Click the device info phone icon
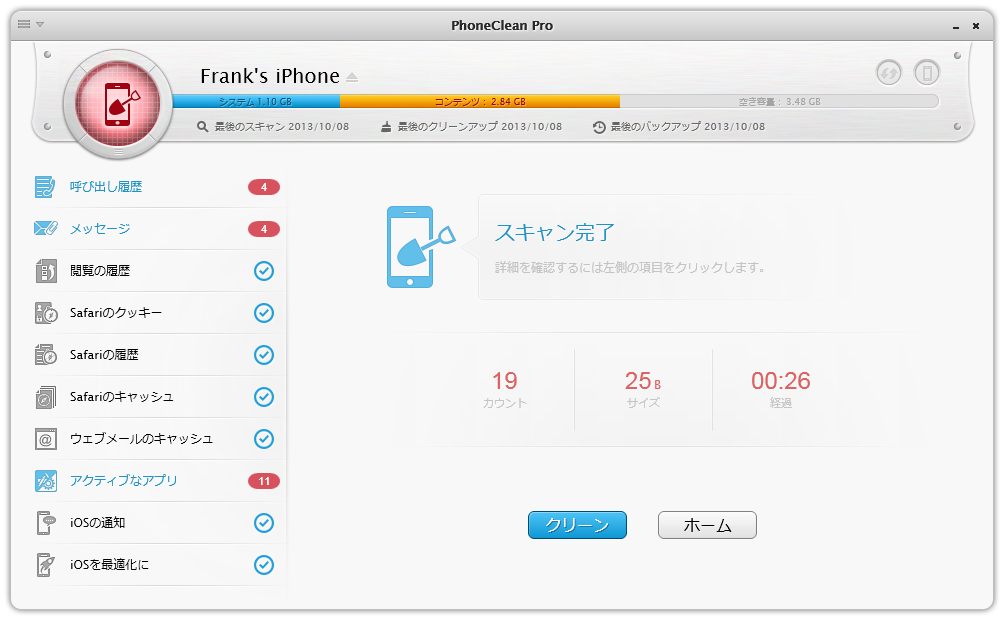The width and height of the screenshot is (1004, 620). (x=927, y=72)
